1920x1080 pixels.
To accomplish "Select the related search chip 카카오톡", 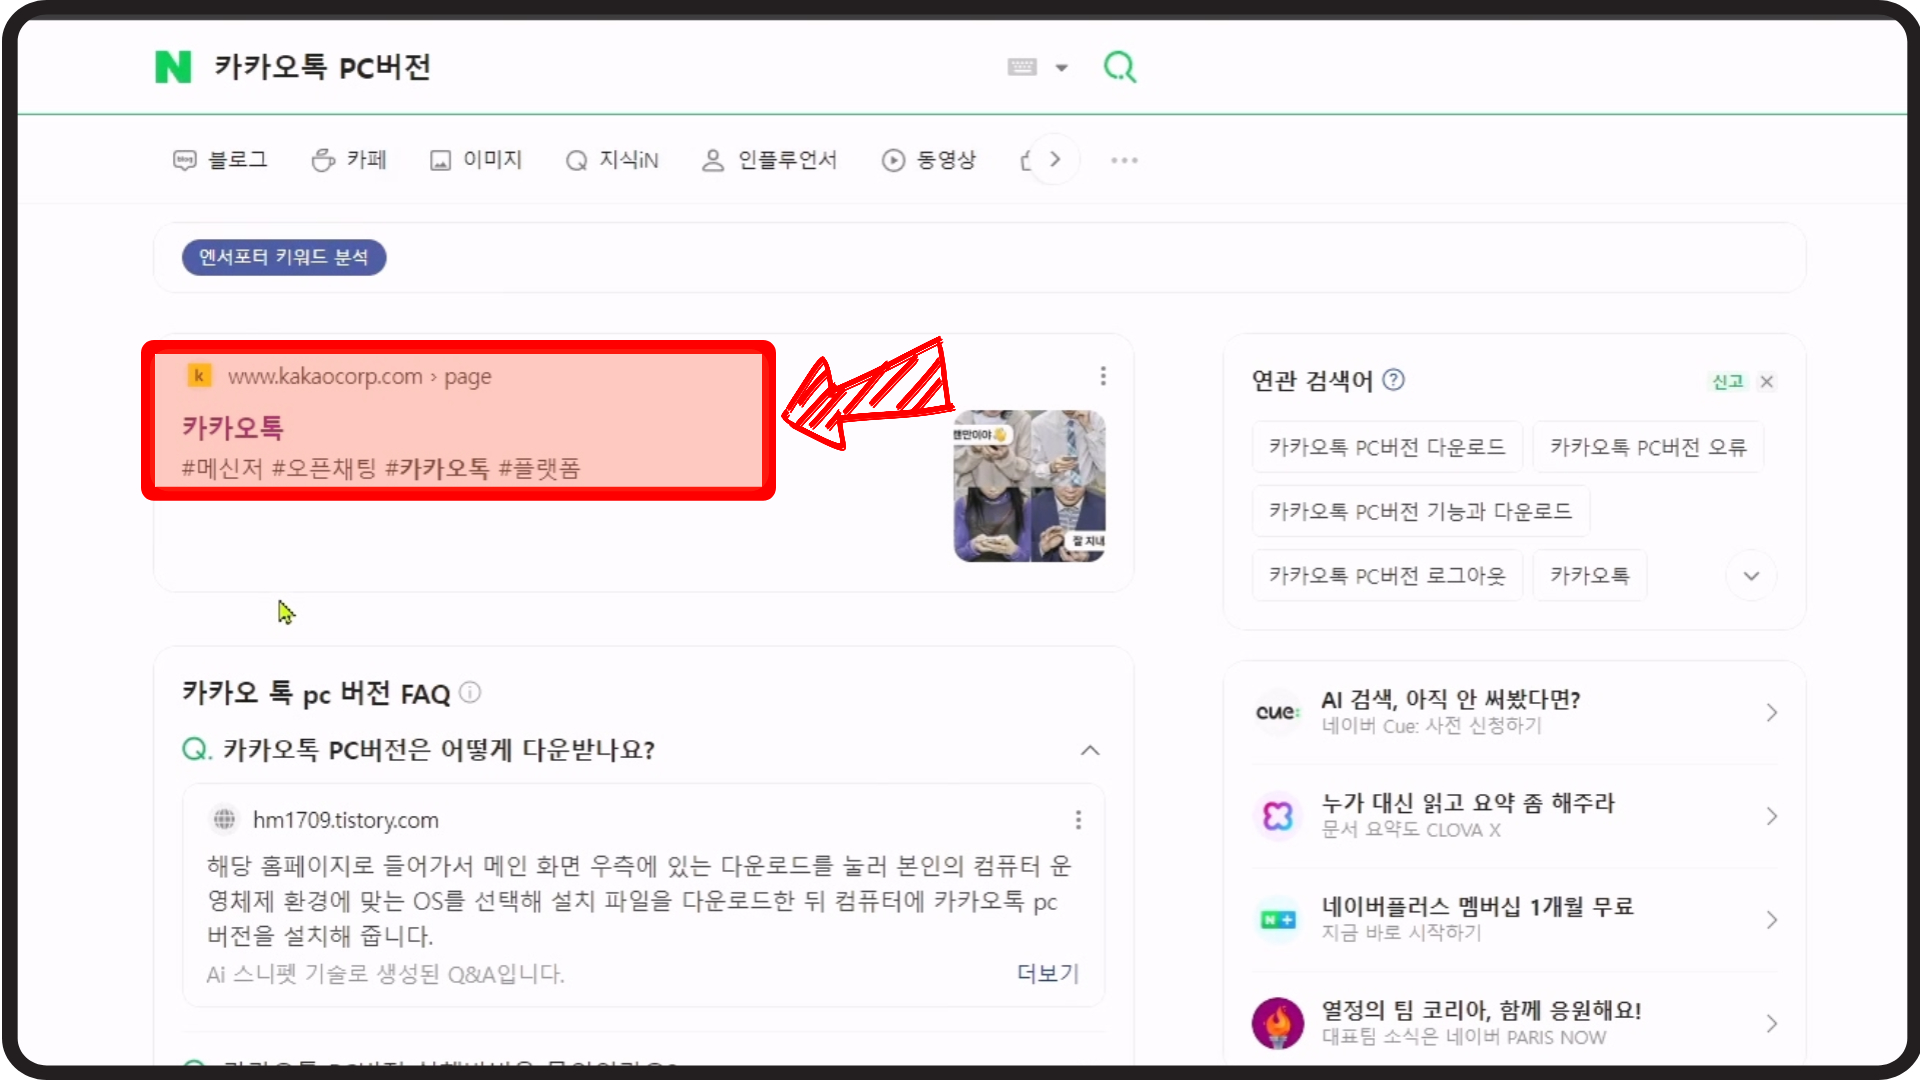I will pyautogui.click(x=1590, y=576).
